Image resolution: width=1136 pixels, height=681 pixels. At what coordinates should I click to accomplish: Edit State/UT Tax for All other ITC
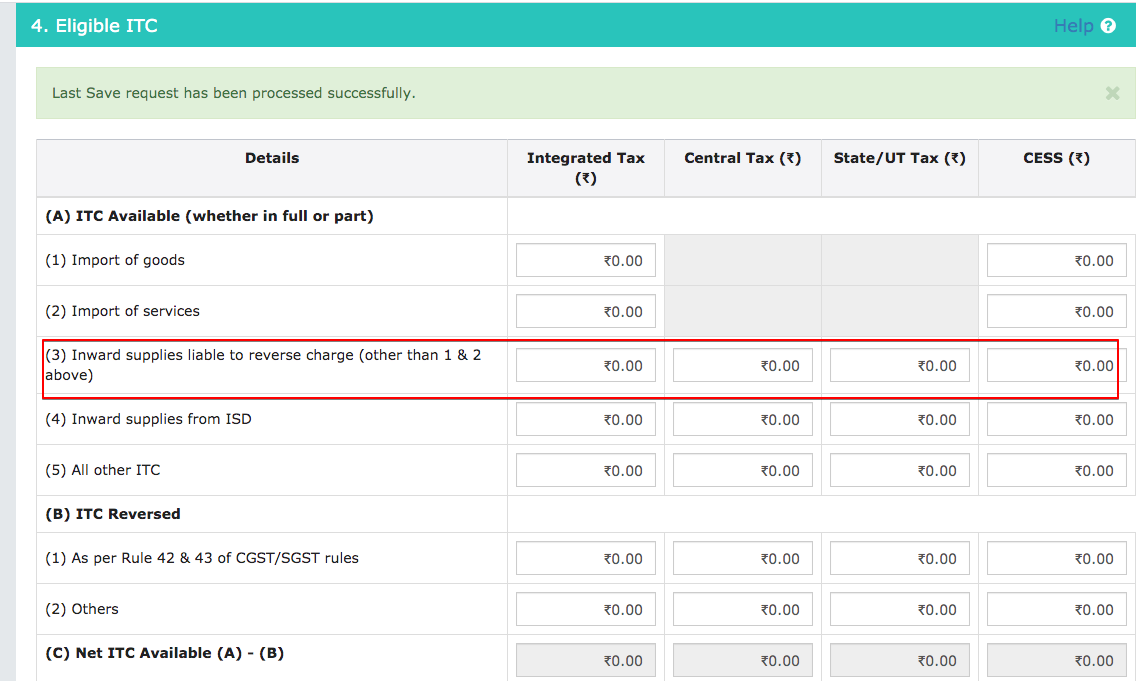[x=900, y=470]
